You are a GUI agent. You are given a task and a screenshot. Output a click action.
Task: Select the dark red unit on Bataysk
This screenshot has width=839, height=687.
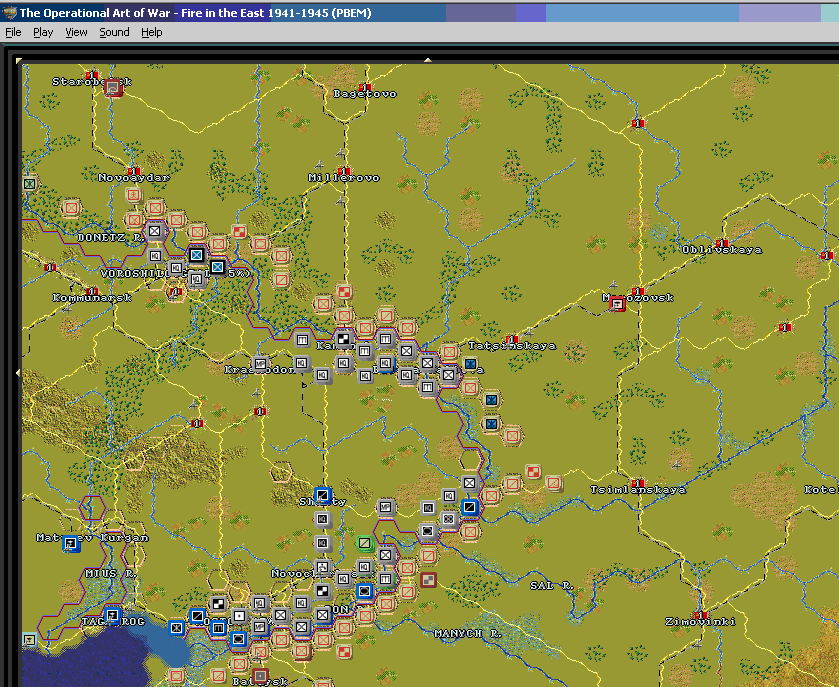pyautogui.click(x=260, y=675)
